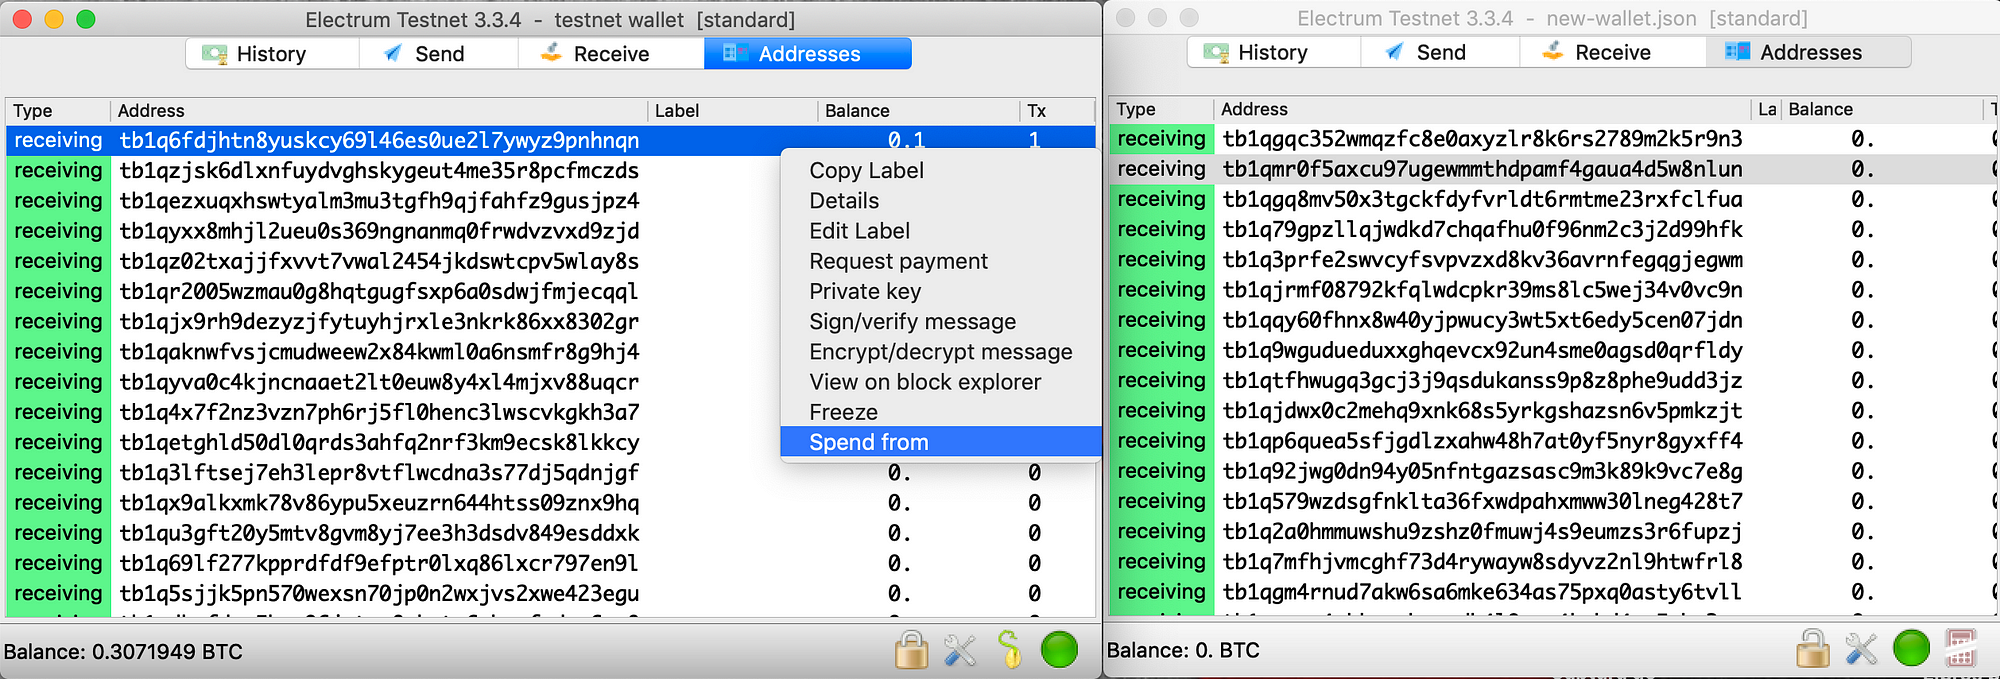The height and width of the screenshot is (679, 2000).
Task: Select address tb1qyxx8mhjl2ueu0s369ngnanmq0frwdvzvxd9zjd
Action: (x=379, y=231)
